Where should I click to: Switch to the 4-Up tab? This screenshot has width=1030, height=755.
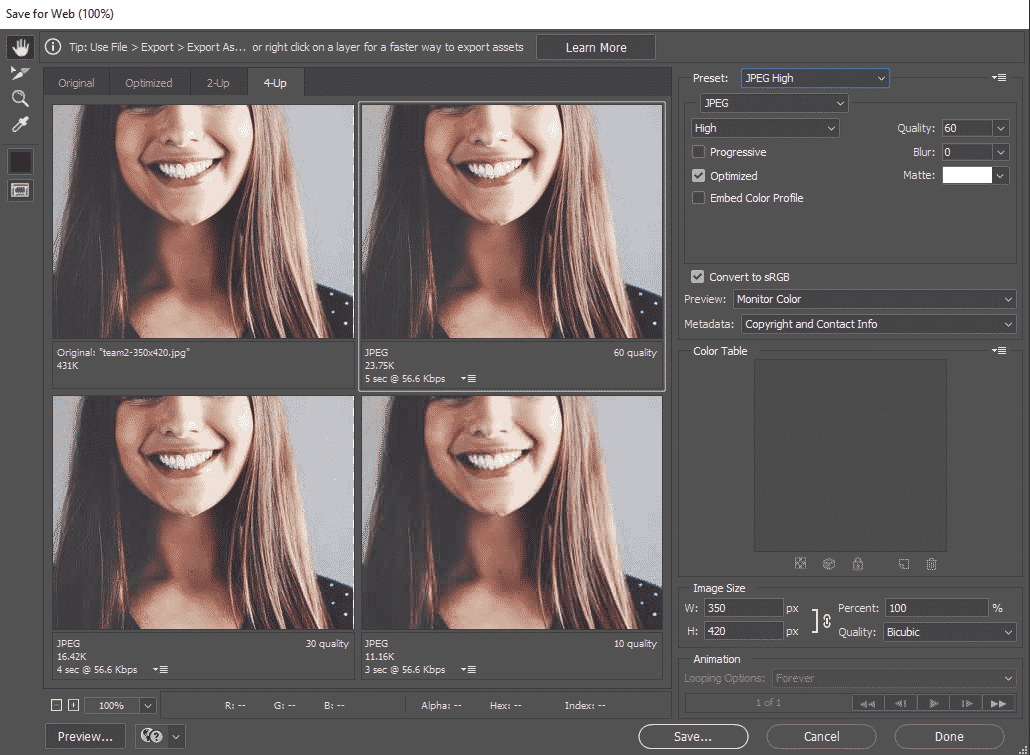275,83
